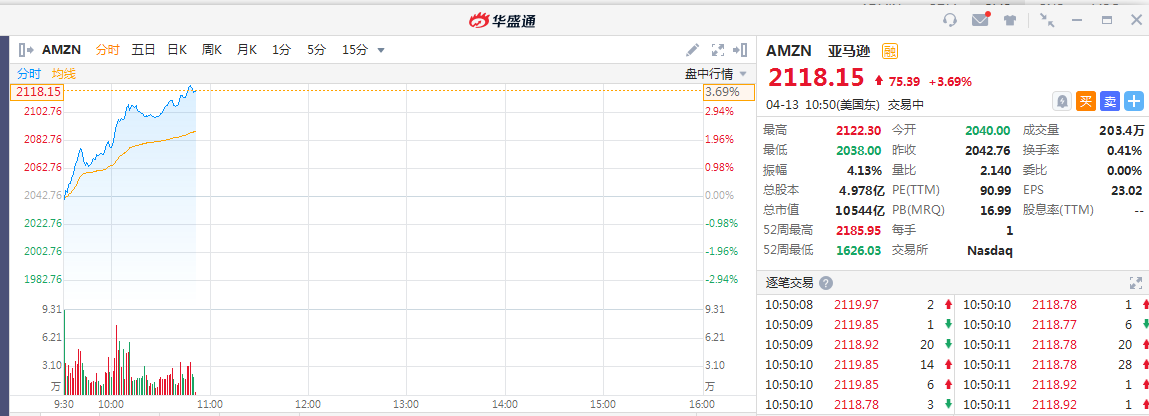Click the orange 买 buy button
Viewport: 1149px width, 416px height.
[1086, 101]
